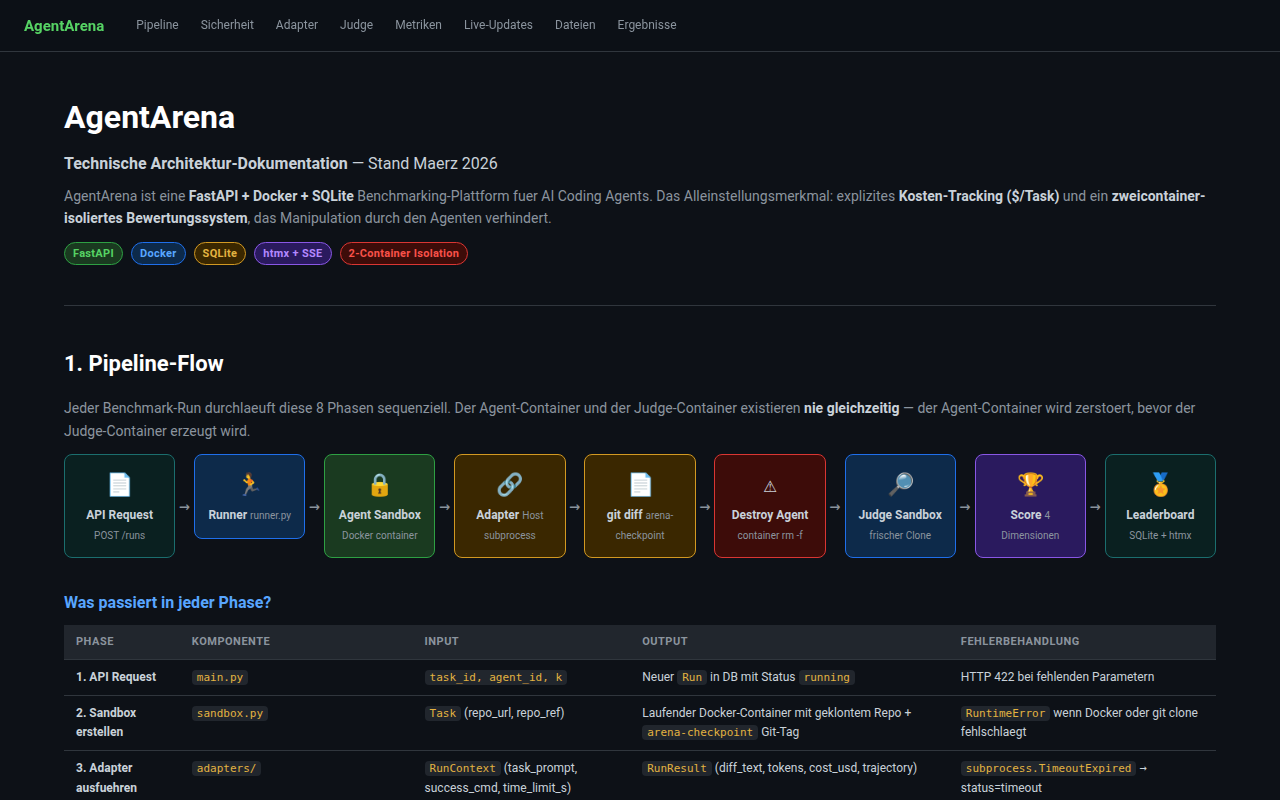Click the Runner running-person icon

click(x=249, y=485)
